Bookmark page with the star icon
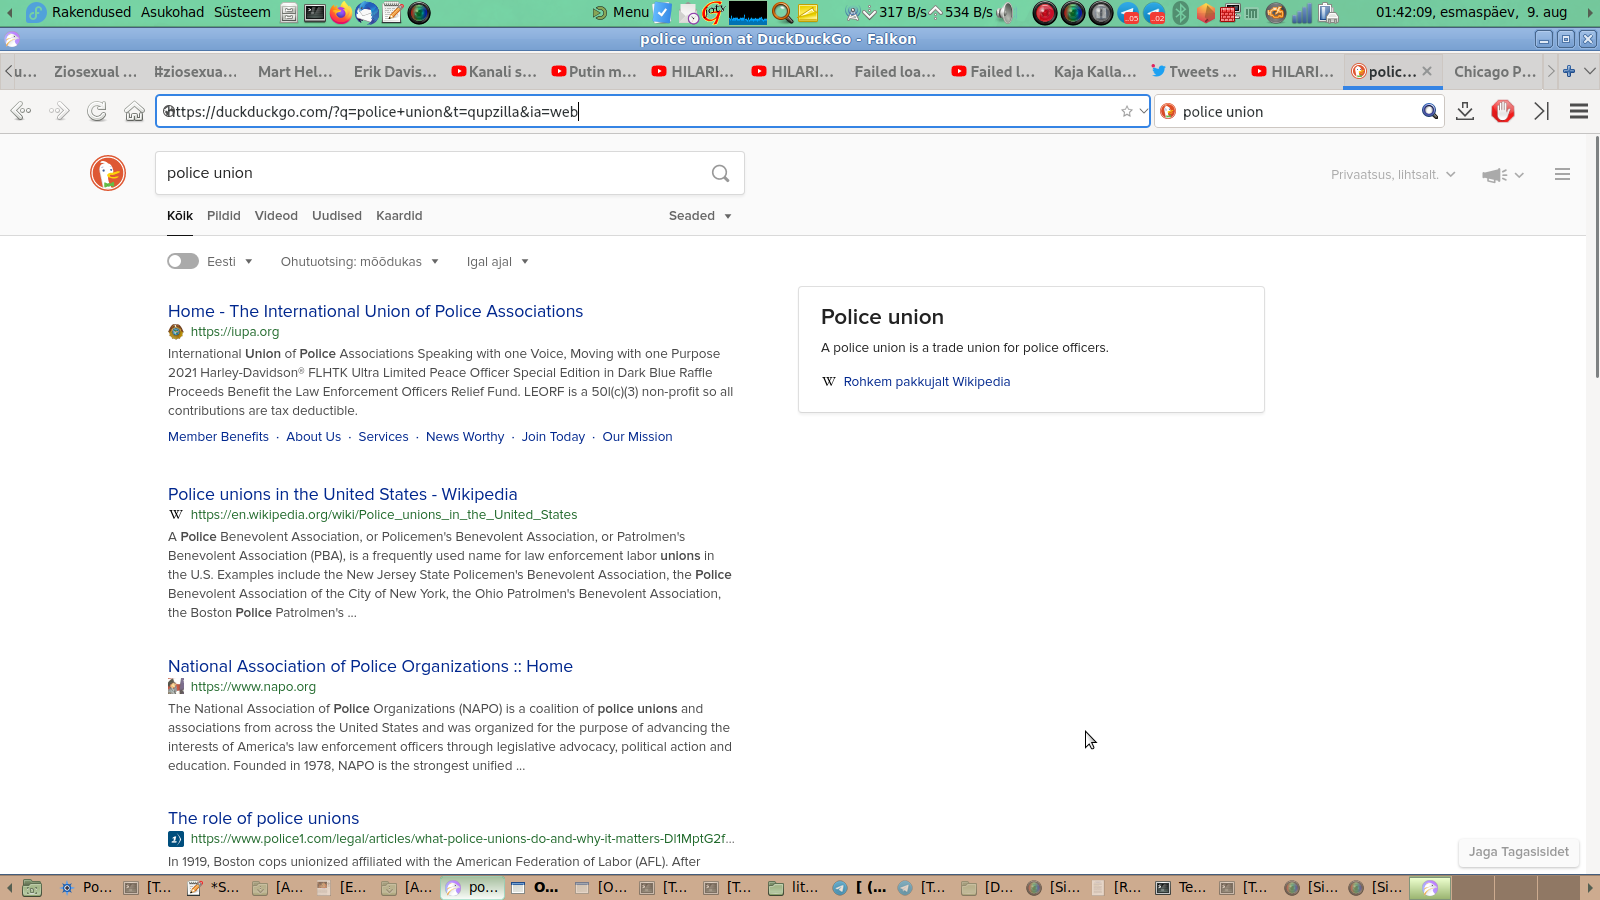This screenshot has width=1600, height=900. click(1127, 111)
